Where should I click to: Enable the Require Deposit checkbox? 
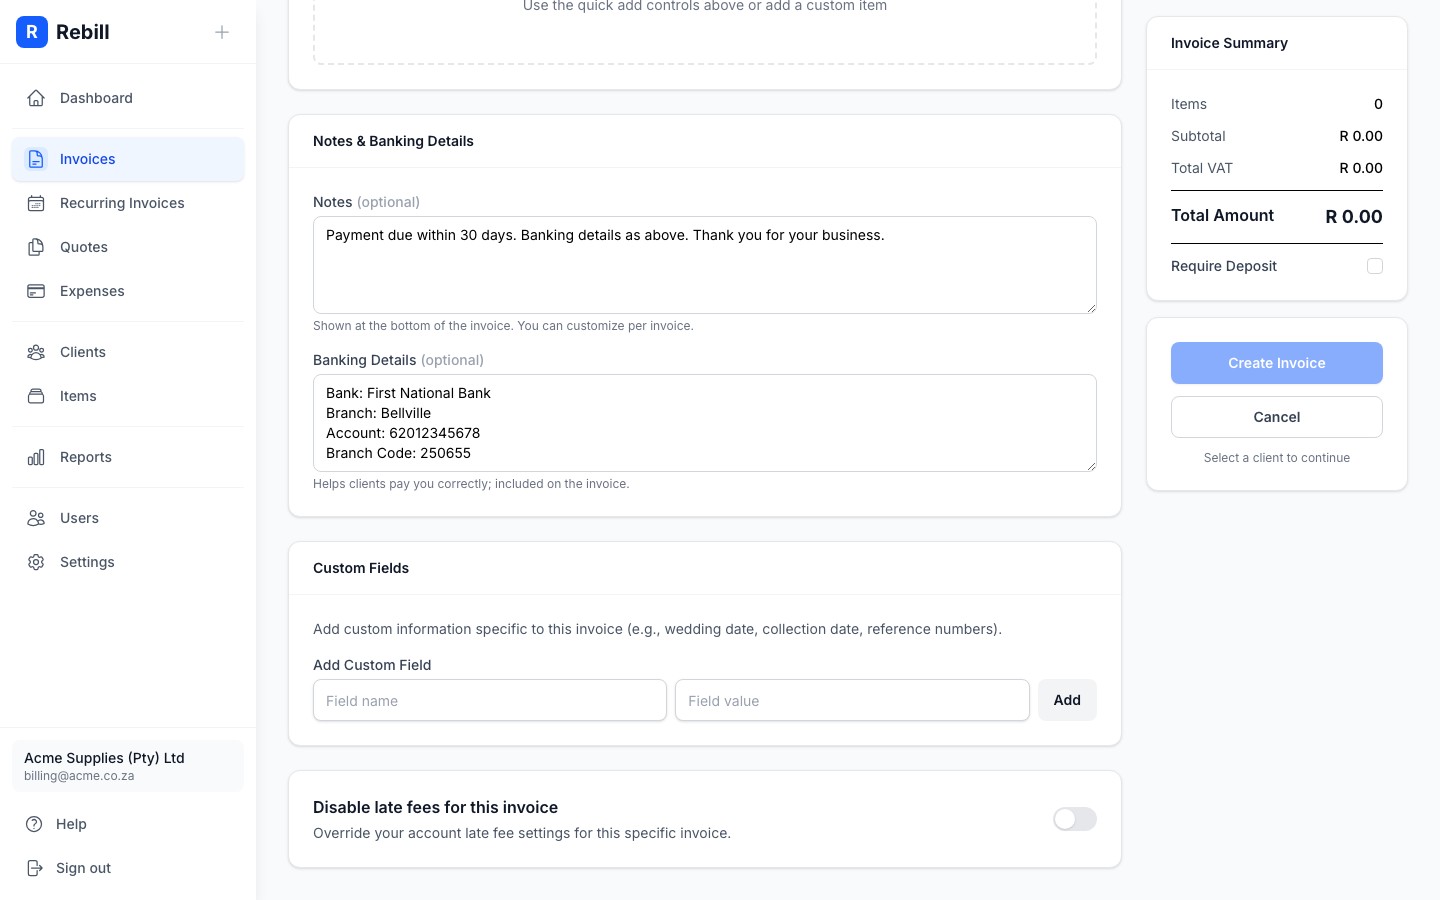coord(1375,266)
